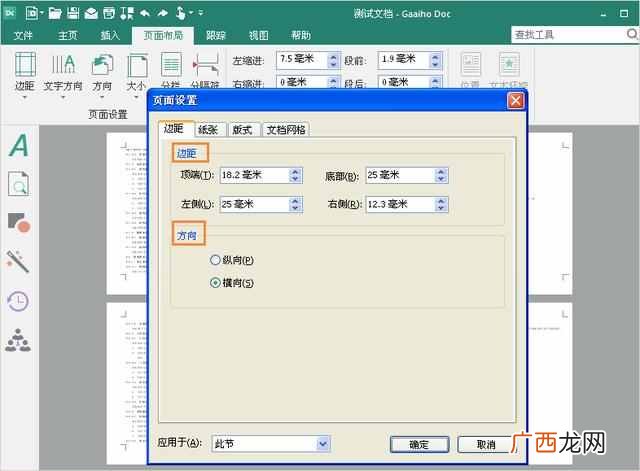
Task: Open the collaboration people sidebar icon
Action: (18, 340)
